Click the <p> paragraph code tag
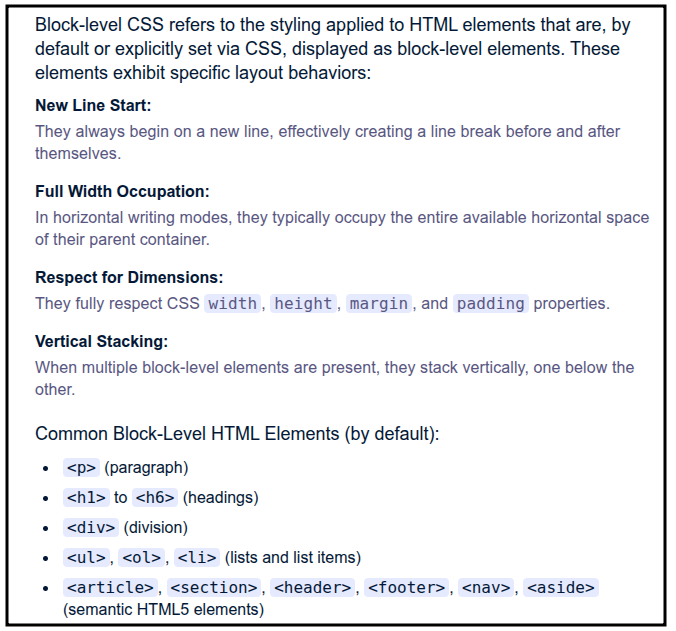 (81, 467)
